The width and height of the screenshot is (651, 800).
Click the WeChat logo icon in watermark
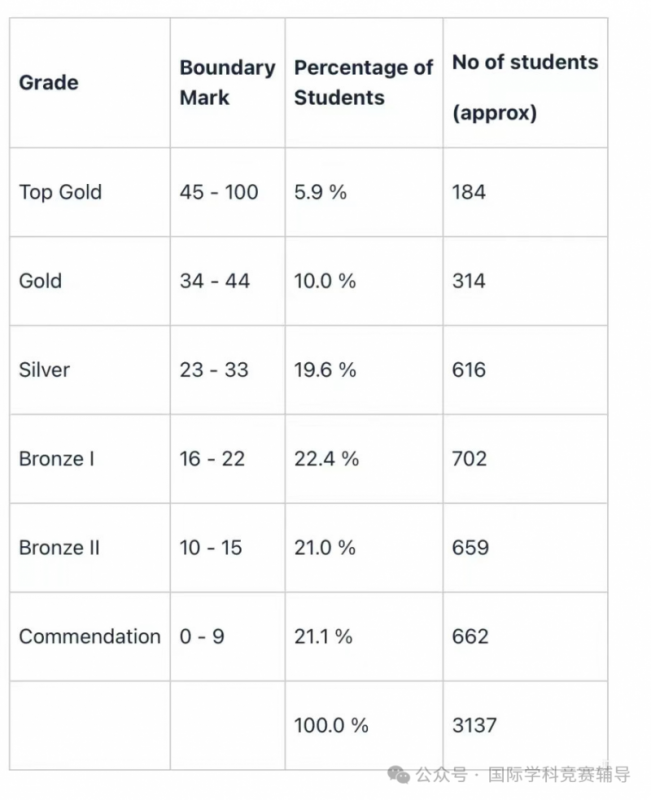pos(398,774)
